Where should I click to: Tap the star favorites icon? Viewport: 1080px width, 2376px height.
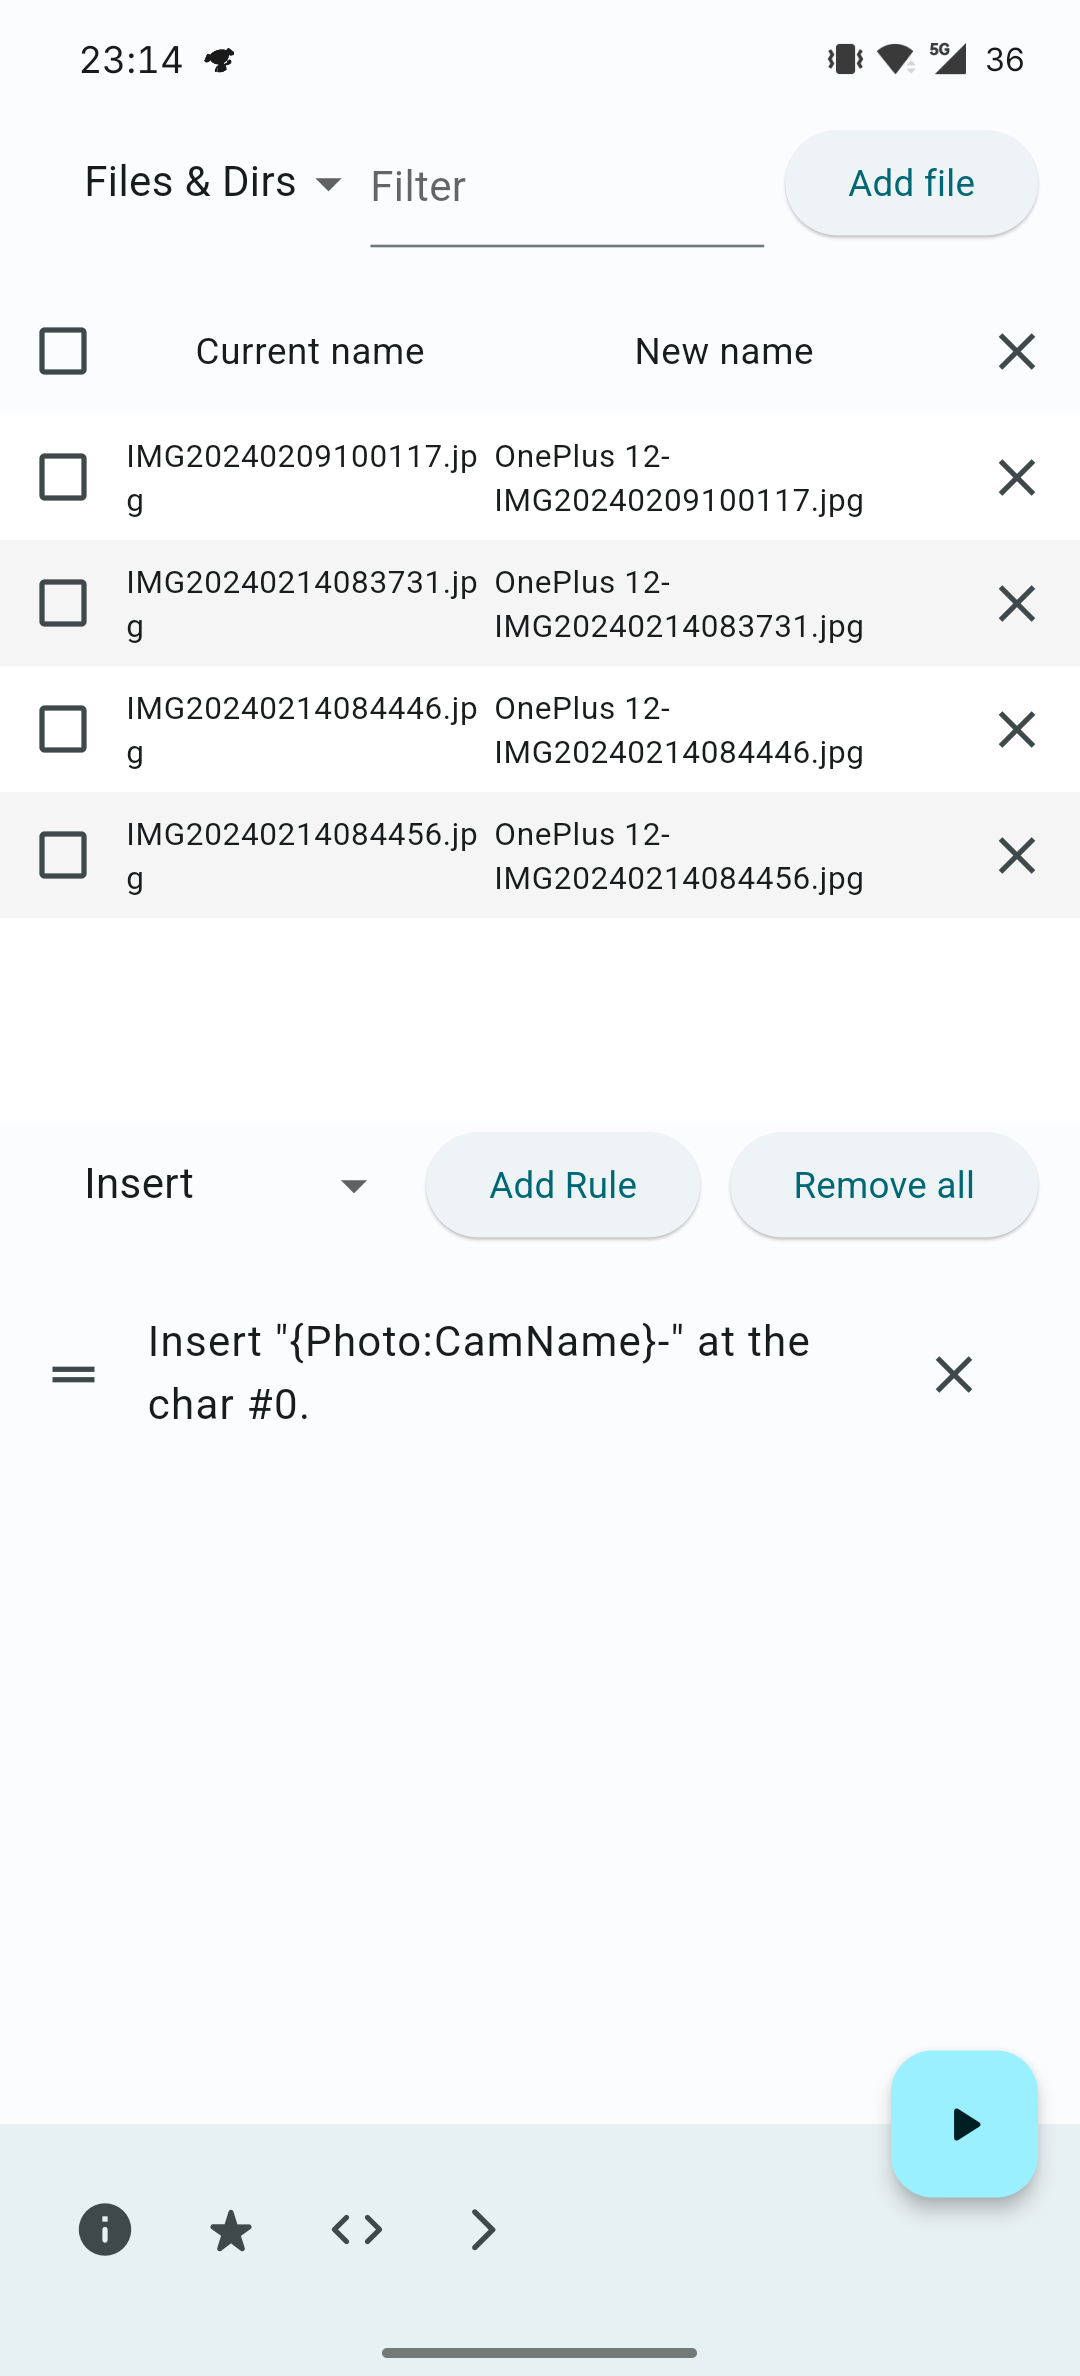[x=231, y=2230]
